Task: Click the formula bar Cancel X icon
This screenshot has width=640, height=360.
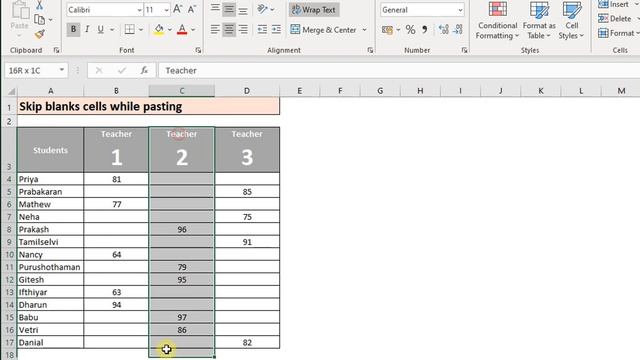Action: click(x=99, y=71)
